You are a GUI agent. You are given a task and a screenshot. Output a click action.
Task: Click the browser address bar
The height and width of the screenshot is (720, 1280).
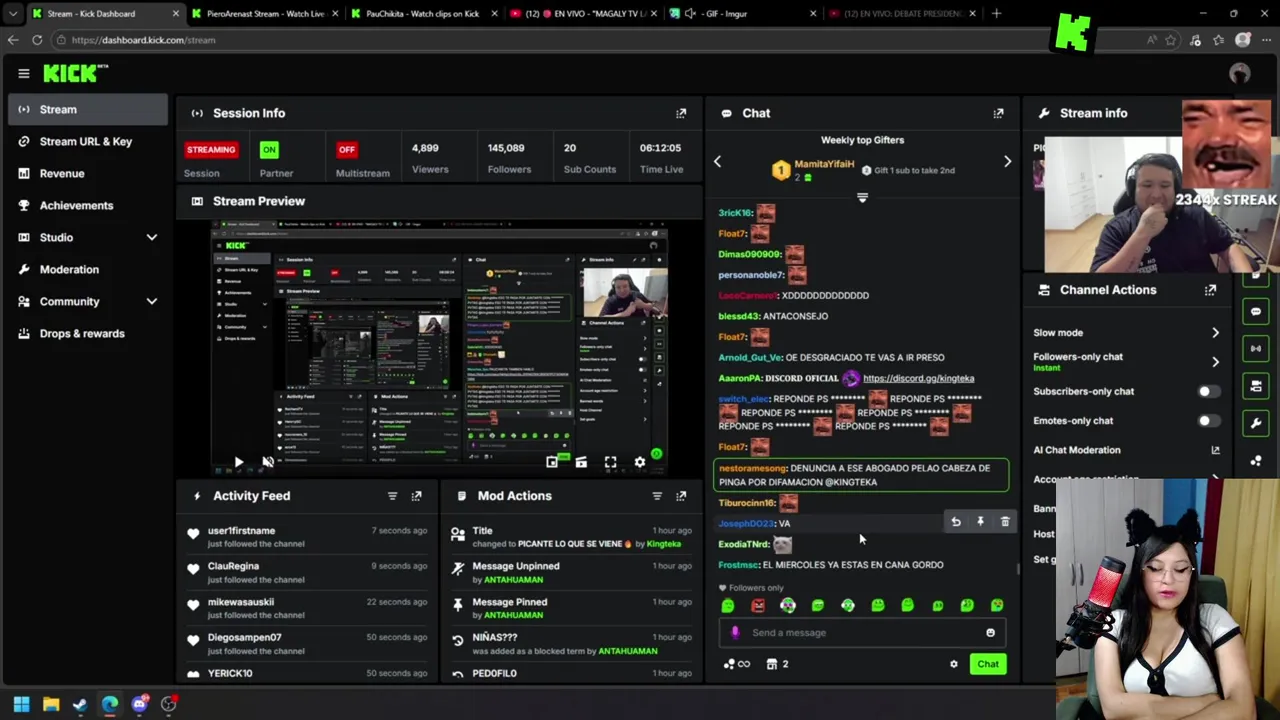[600, 40]
